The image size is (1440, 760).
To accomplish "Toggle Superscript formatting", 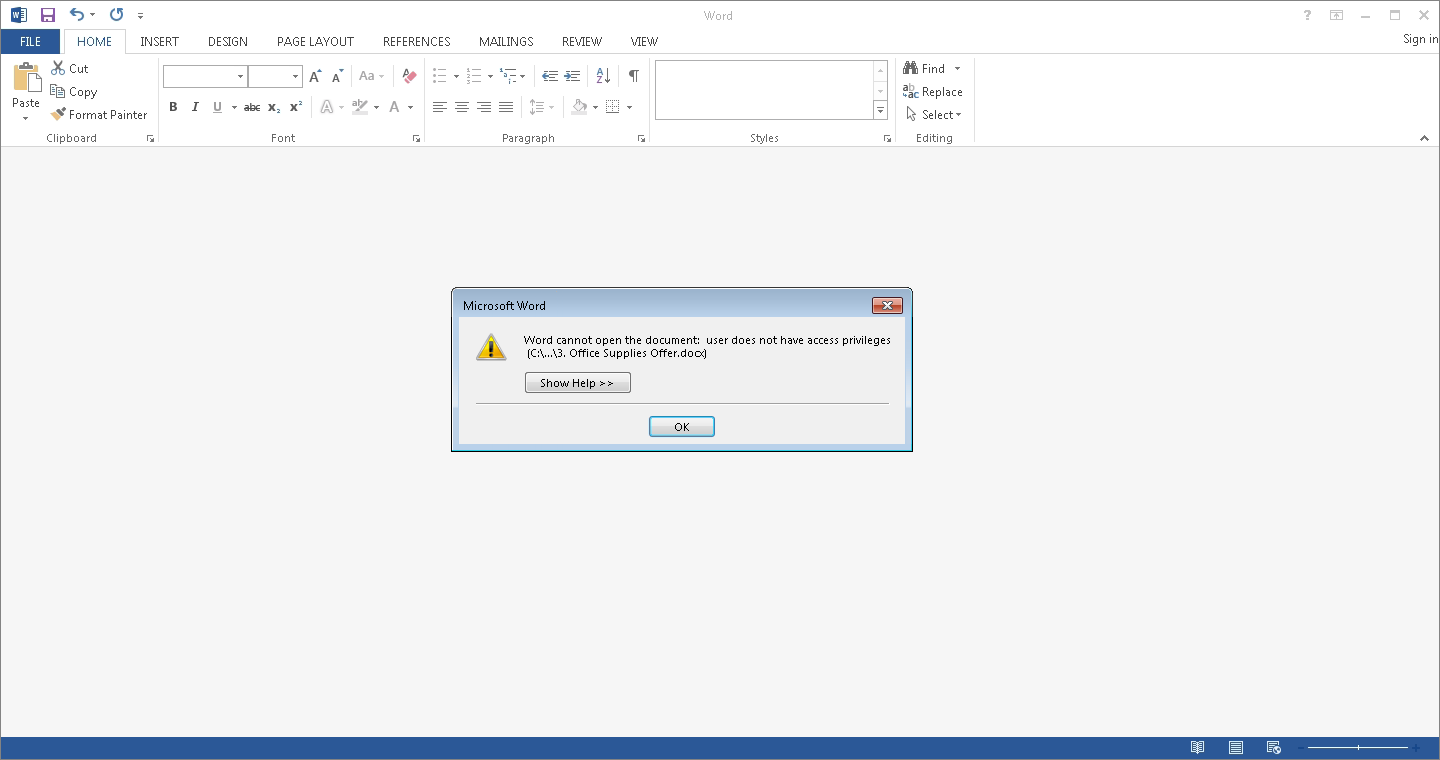I will click(296, 107).
